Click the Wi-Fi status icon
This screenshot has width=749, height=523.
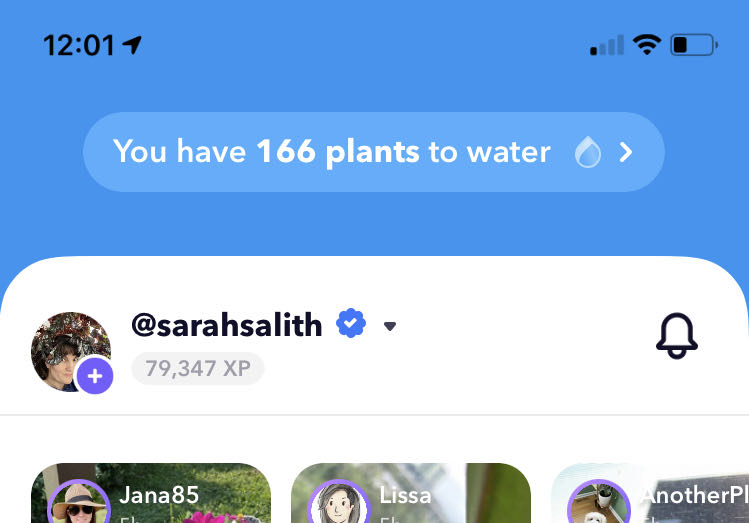647,45
